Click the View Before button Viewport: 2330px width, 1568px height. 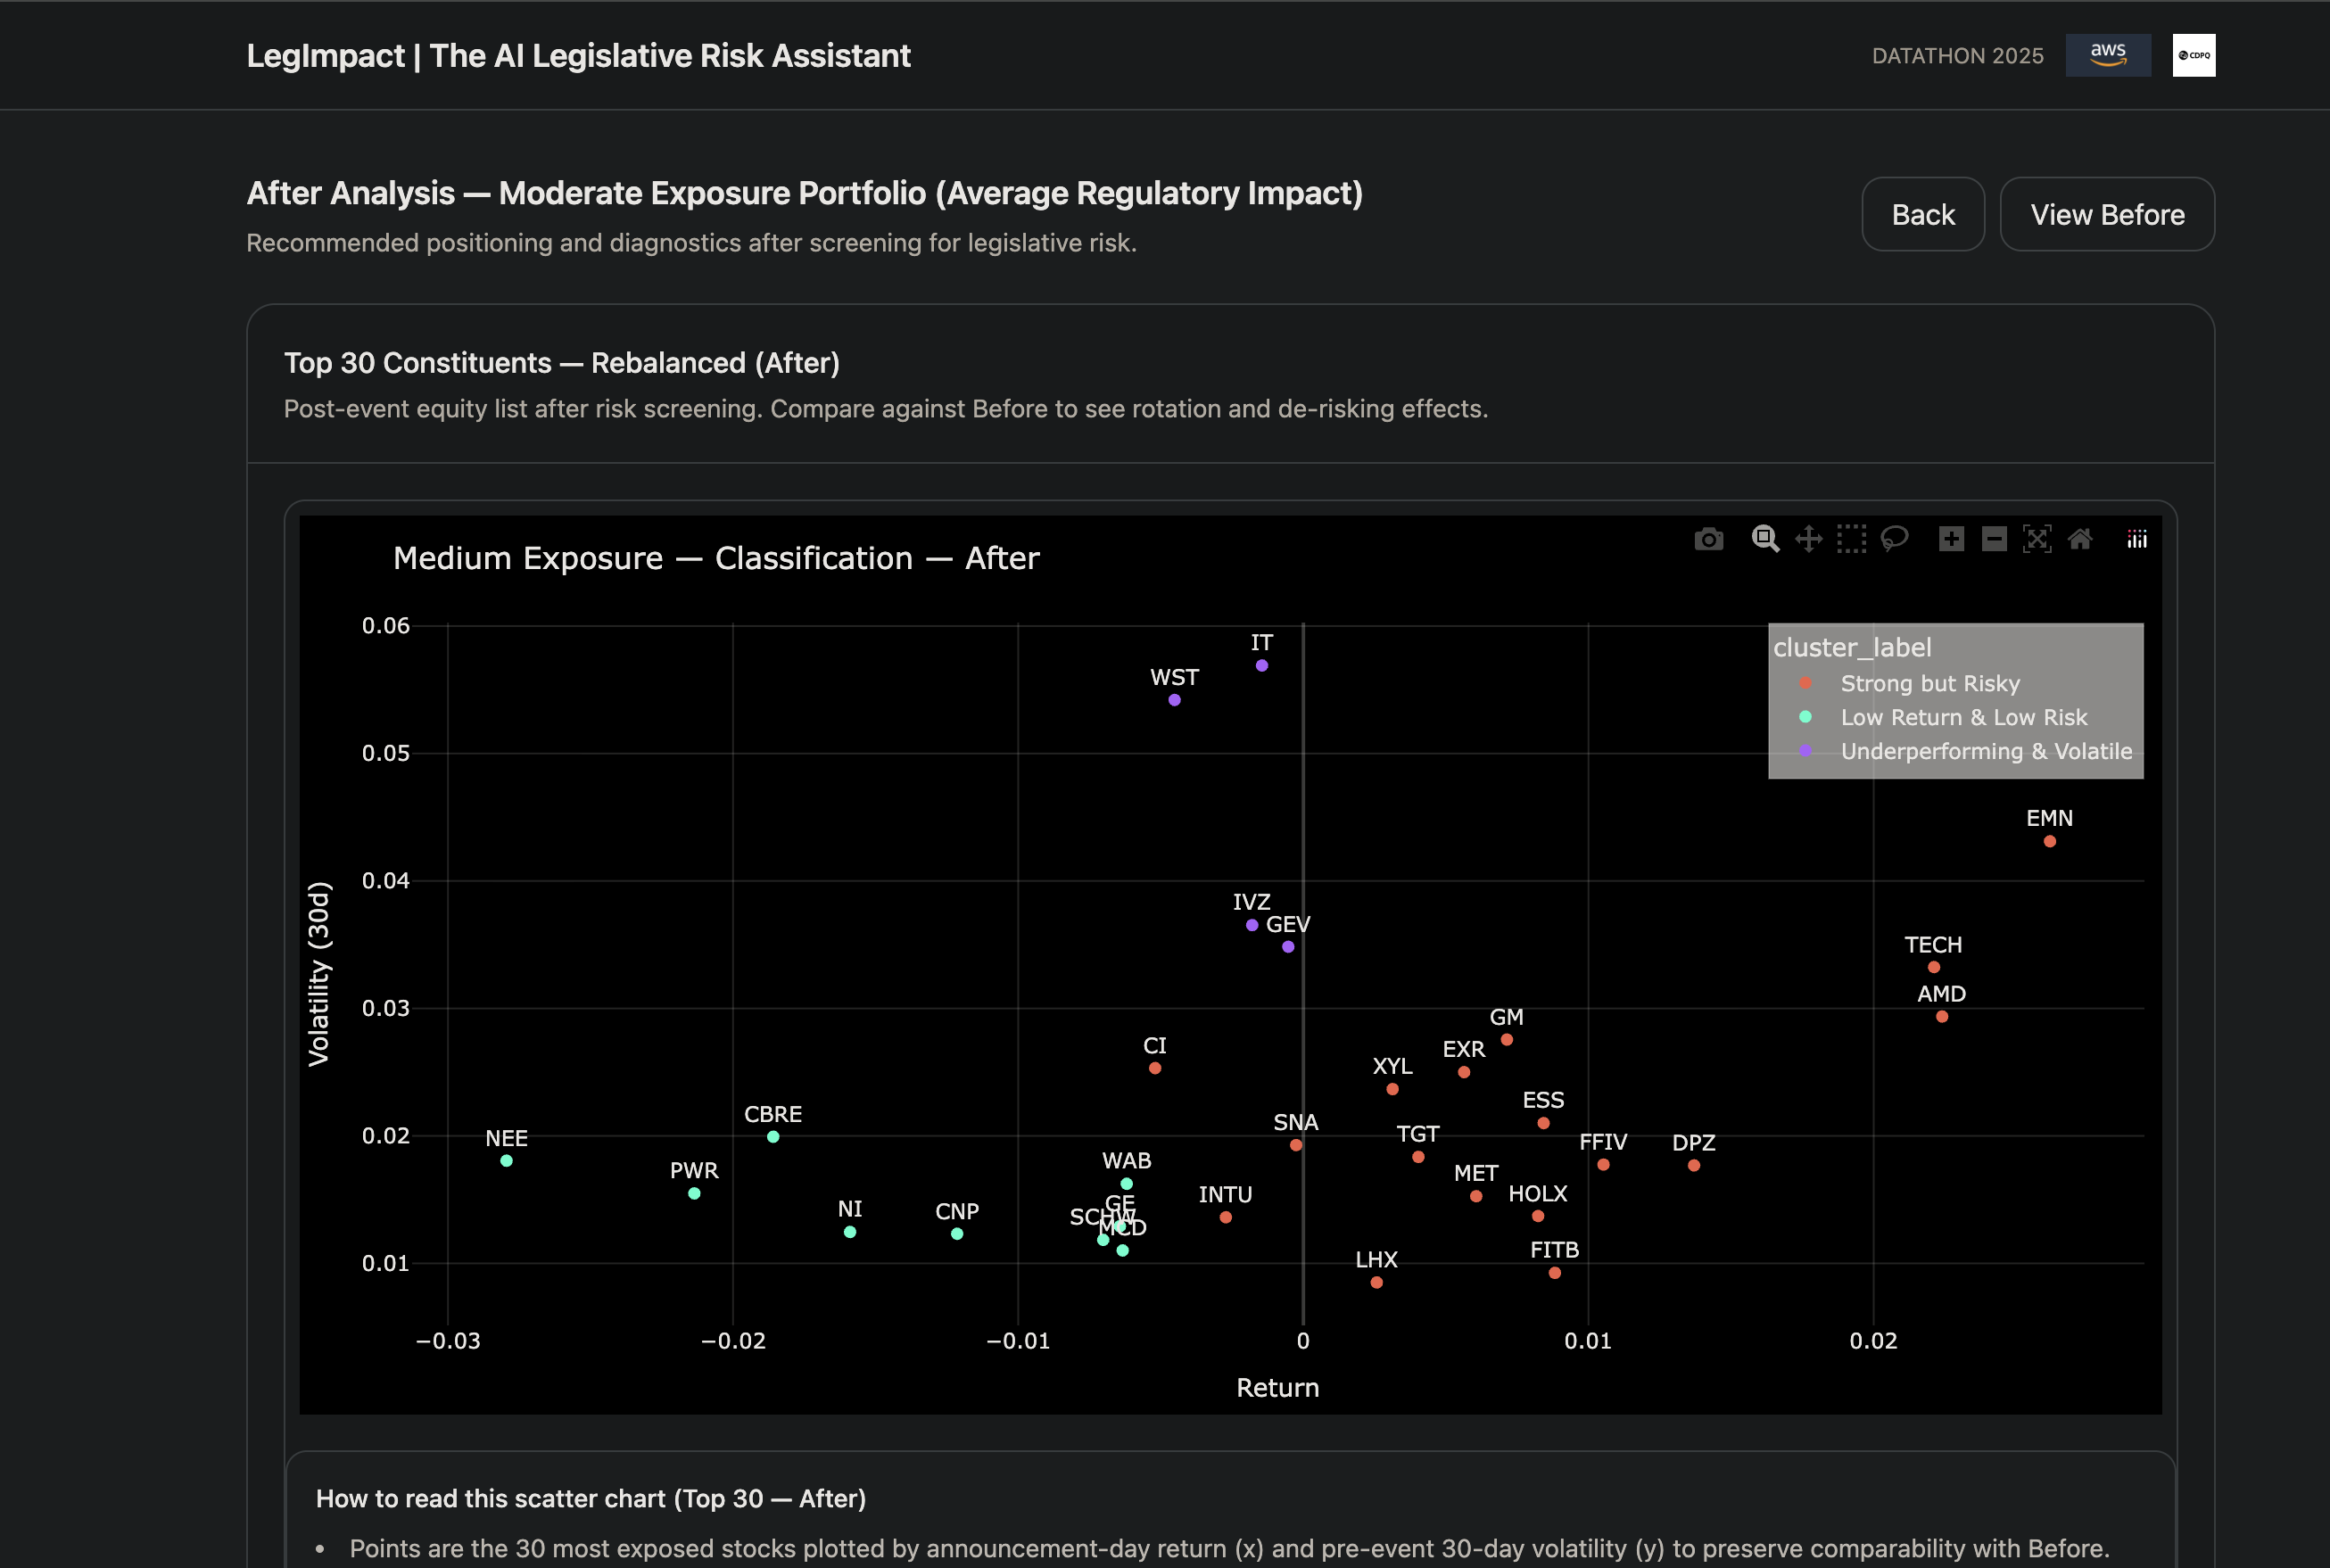(2107, 214)
